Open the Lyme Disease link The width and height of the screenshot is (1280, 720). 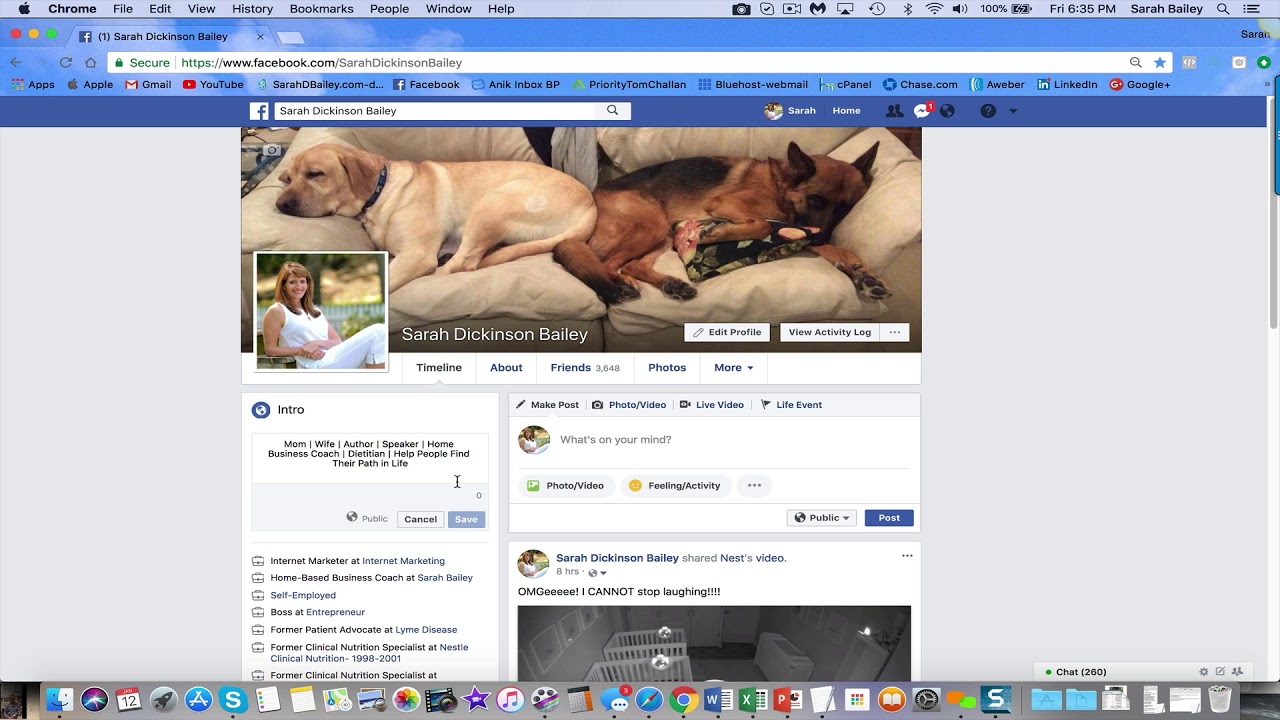(x=426, y=630)
